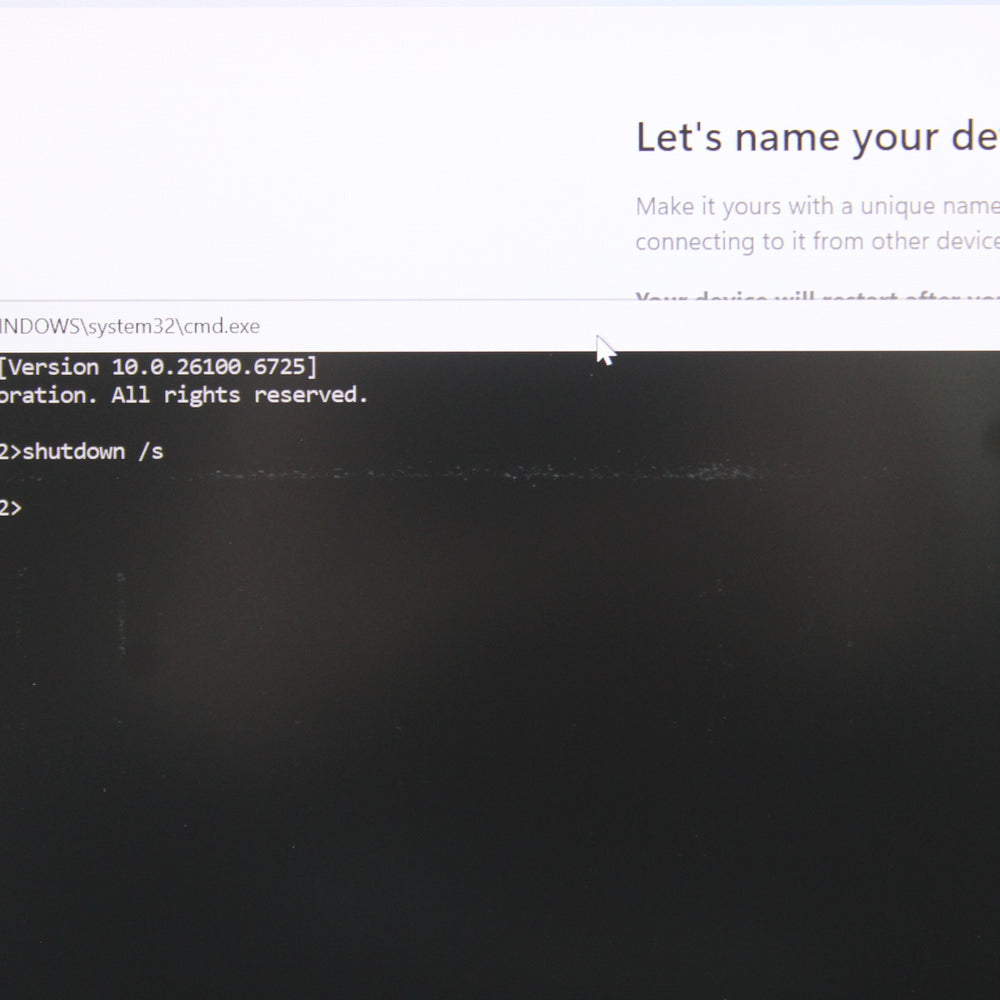Click the word "shutdown" in the terminal

click(74, 452)
